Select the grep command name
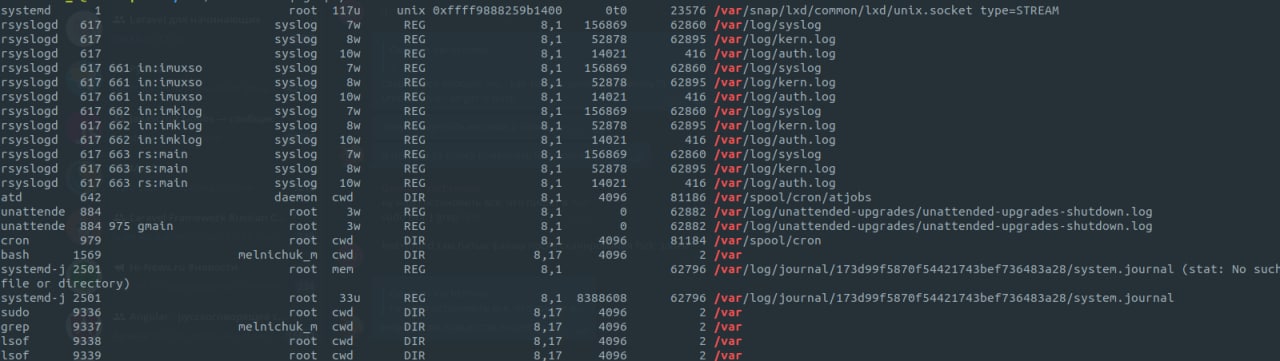Image resolution: width=1280 pixels, height=361 pixels. [15, 327]
